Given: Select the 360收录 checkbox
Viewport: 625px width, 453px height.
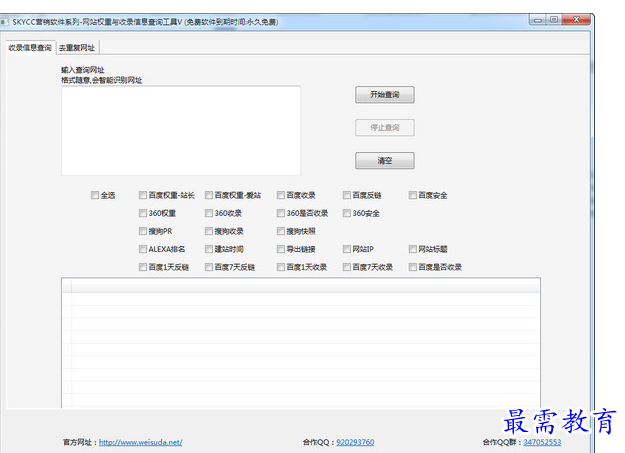Looking at the screenshot, I should (209, 213).
